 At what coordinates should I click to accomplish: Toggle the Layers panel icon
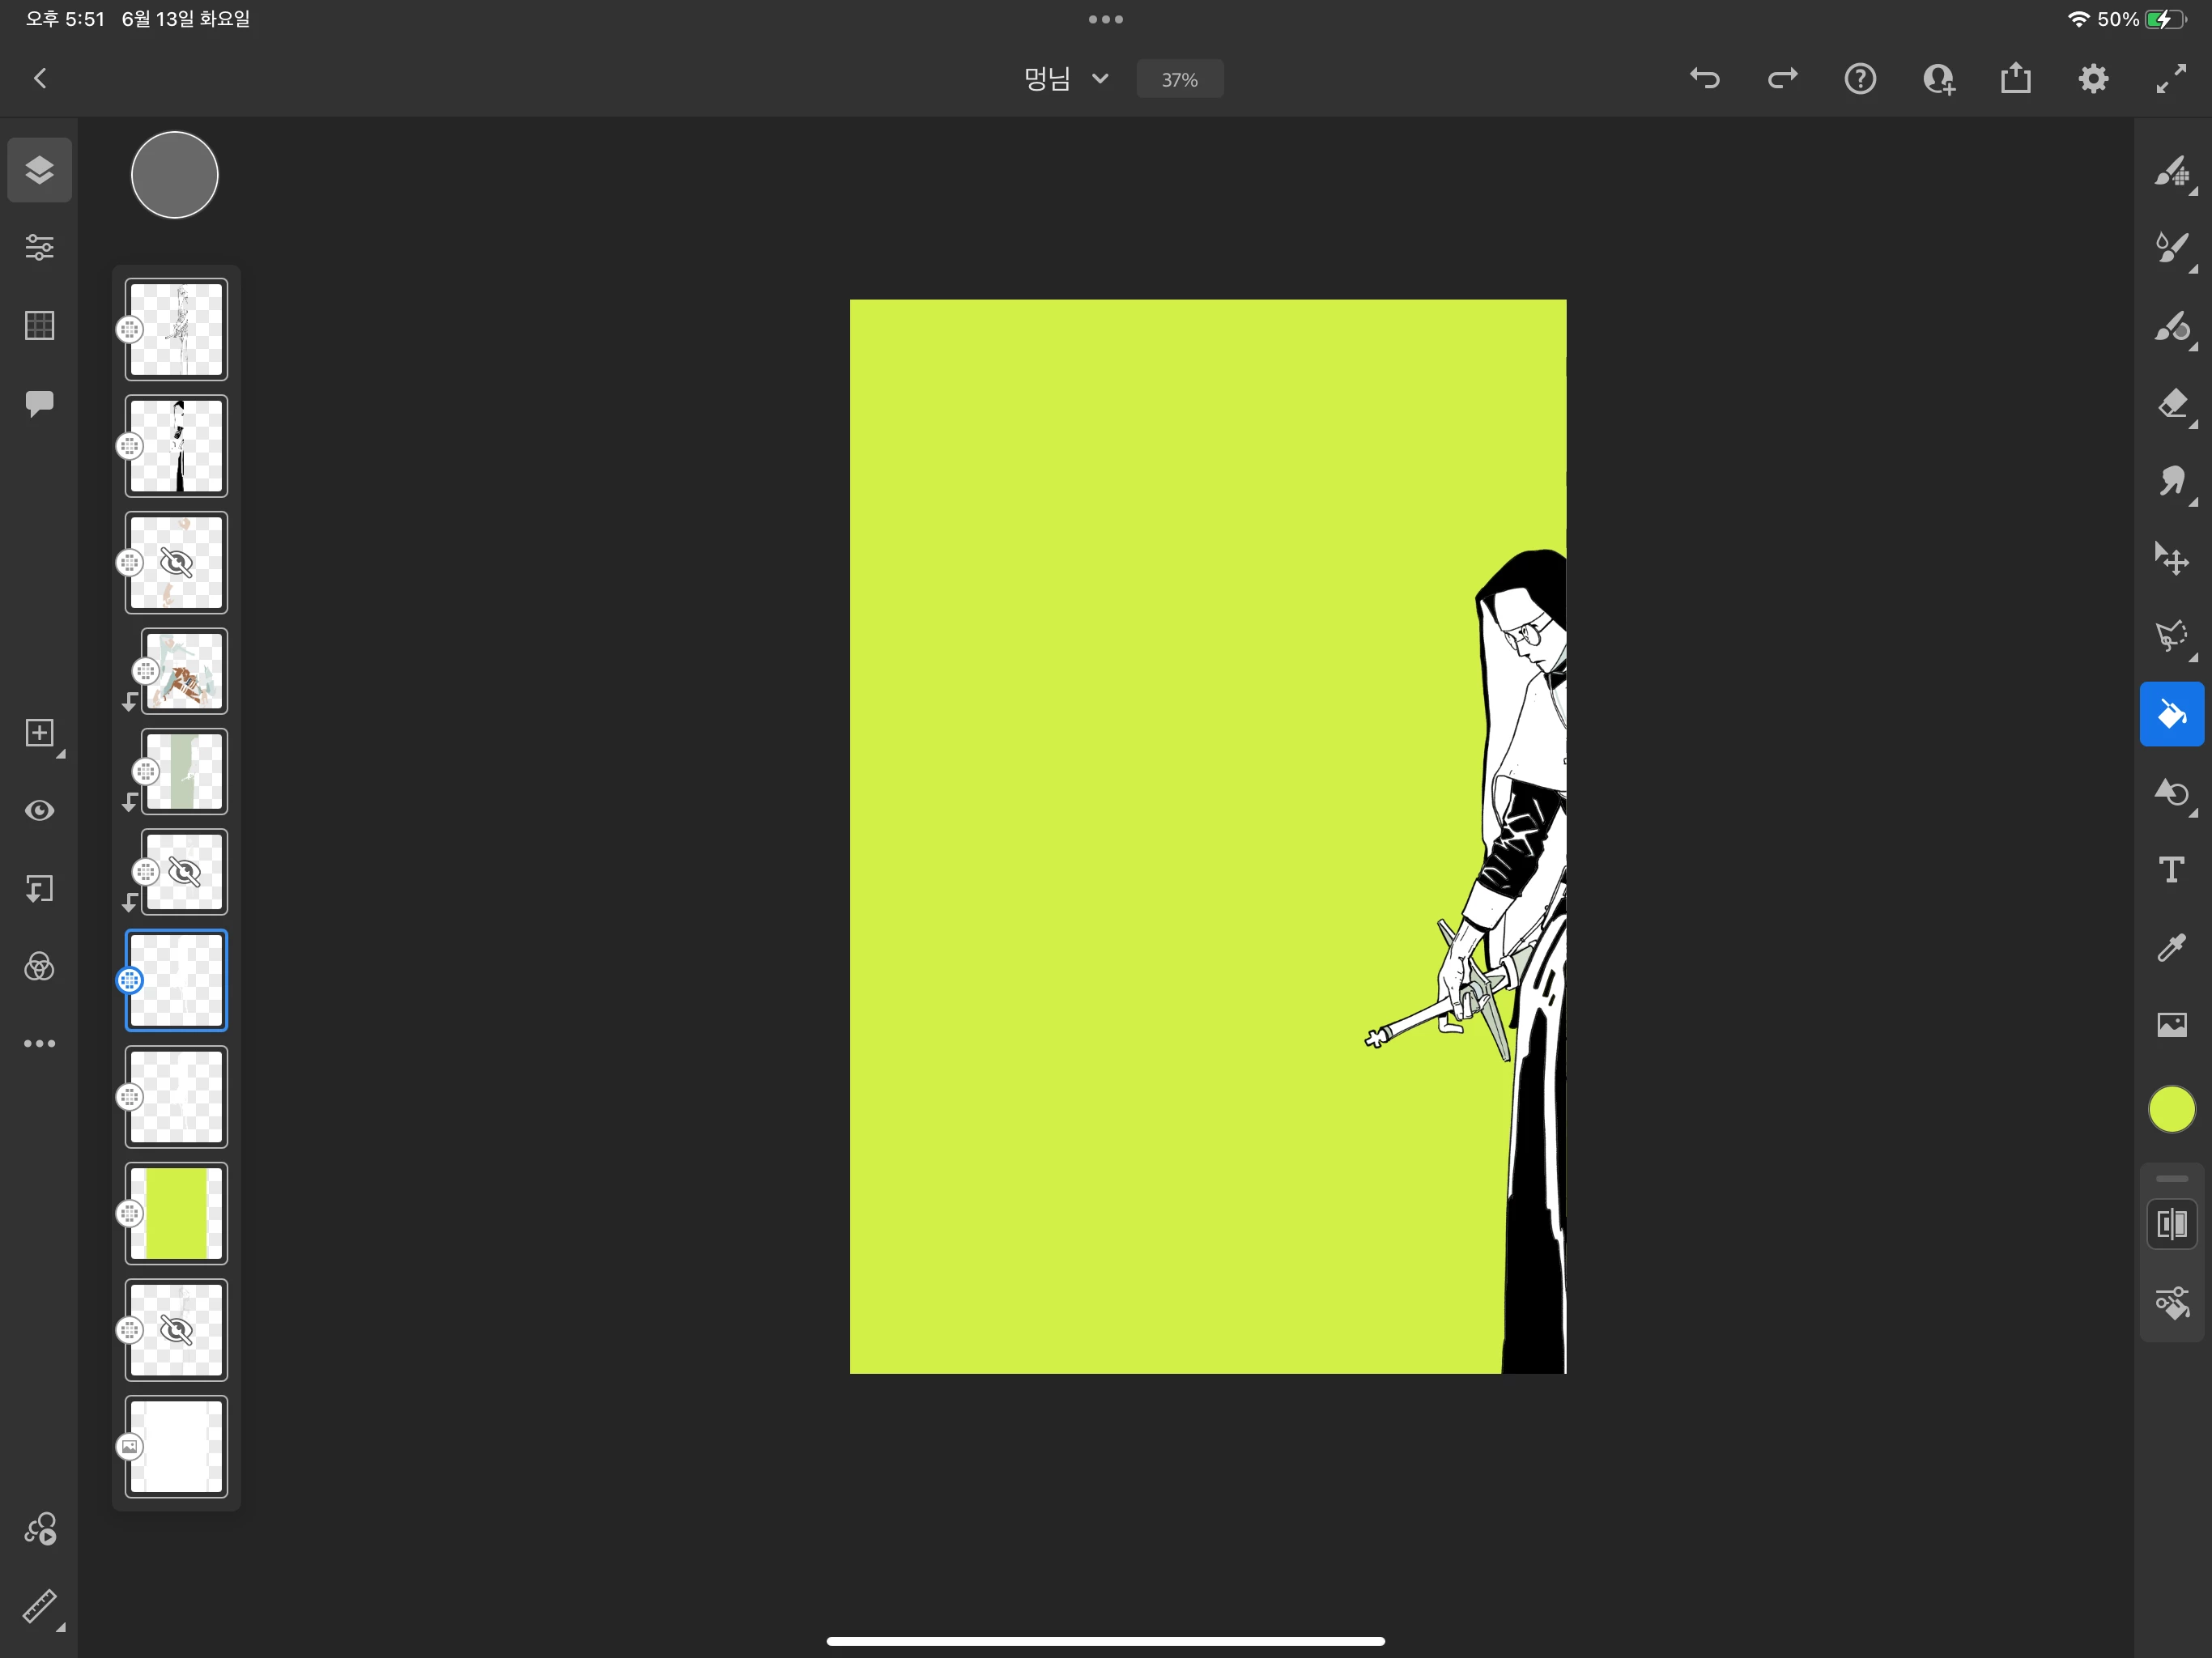pos(39,170)
